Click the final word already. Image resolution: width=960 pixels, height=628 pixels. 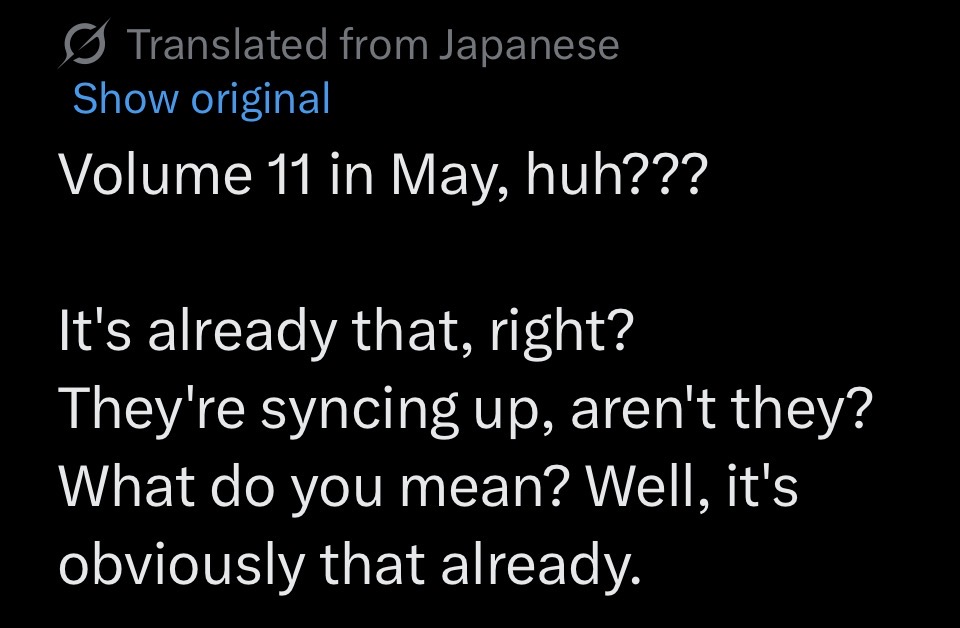click(x=537, y=567)
